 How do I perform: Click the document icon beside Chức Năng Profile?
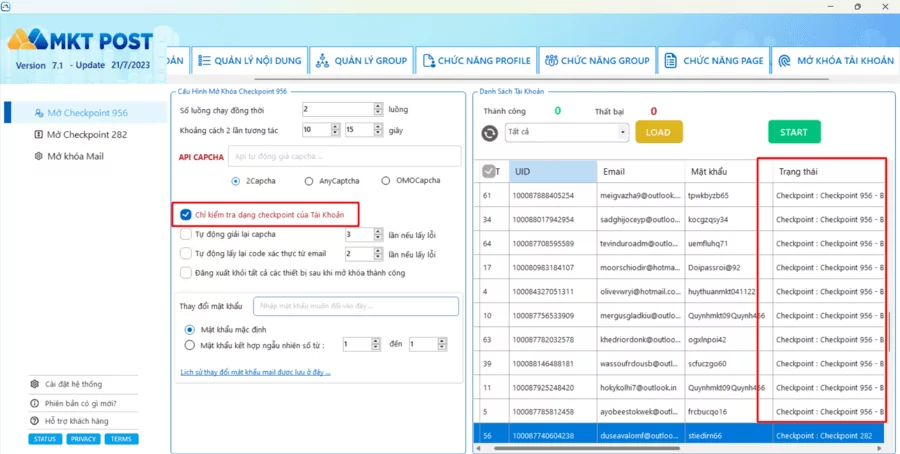[x=428, y=60]
